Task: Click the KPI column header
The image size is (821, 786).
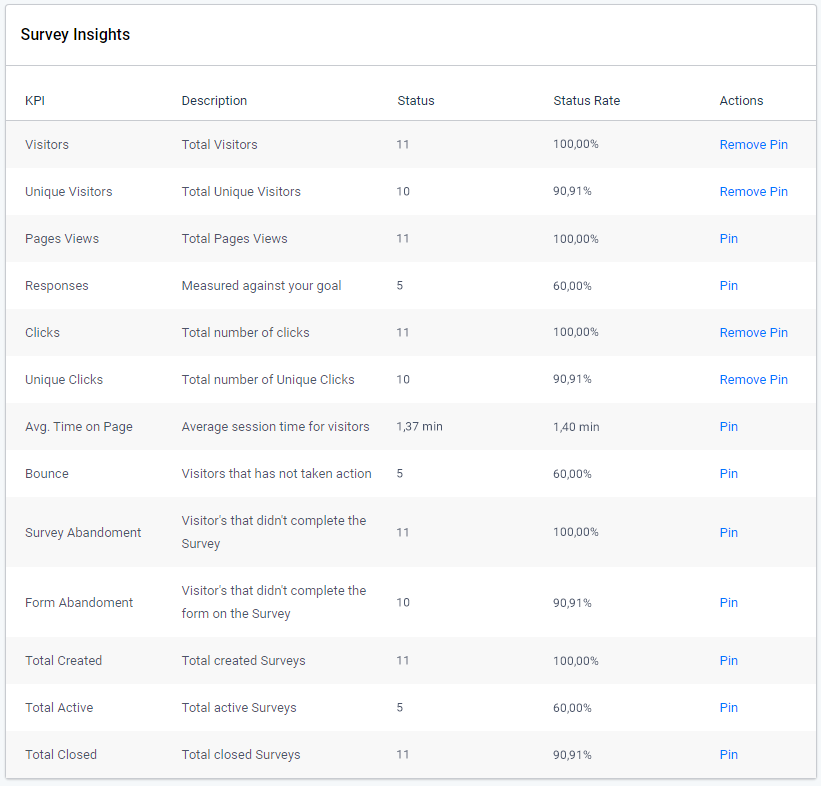Action: click(x=35, y=100)
